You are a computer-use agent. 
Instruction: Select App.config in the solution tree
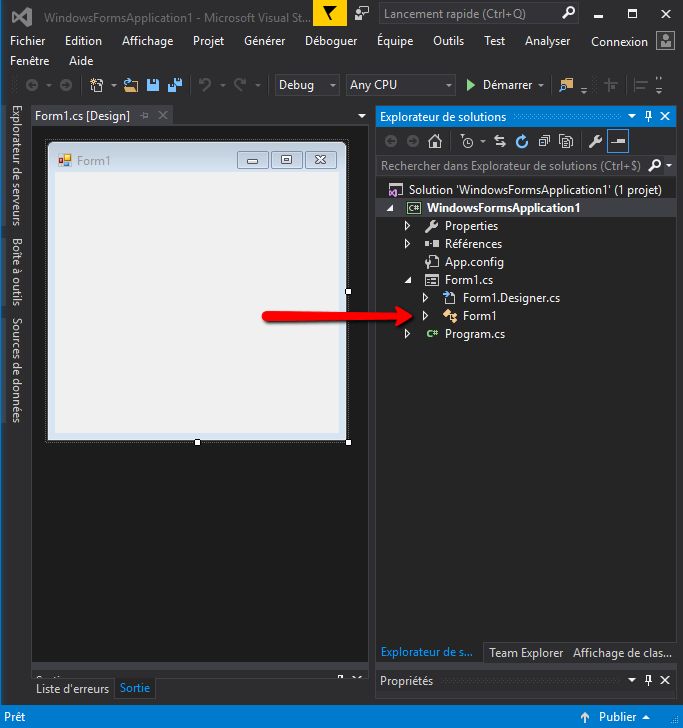pos(474,262)
